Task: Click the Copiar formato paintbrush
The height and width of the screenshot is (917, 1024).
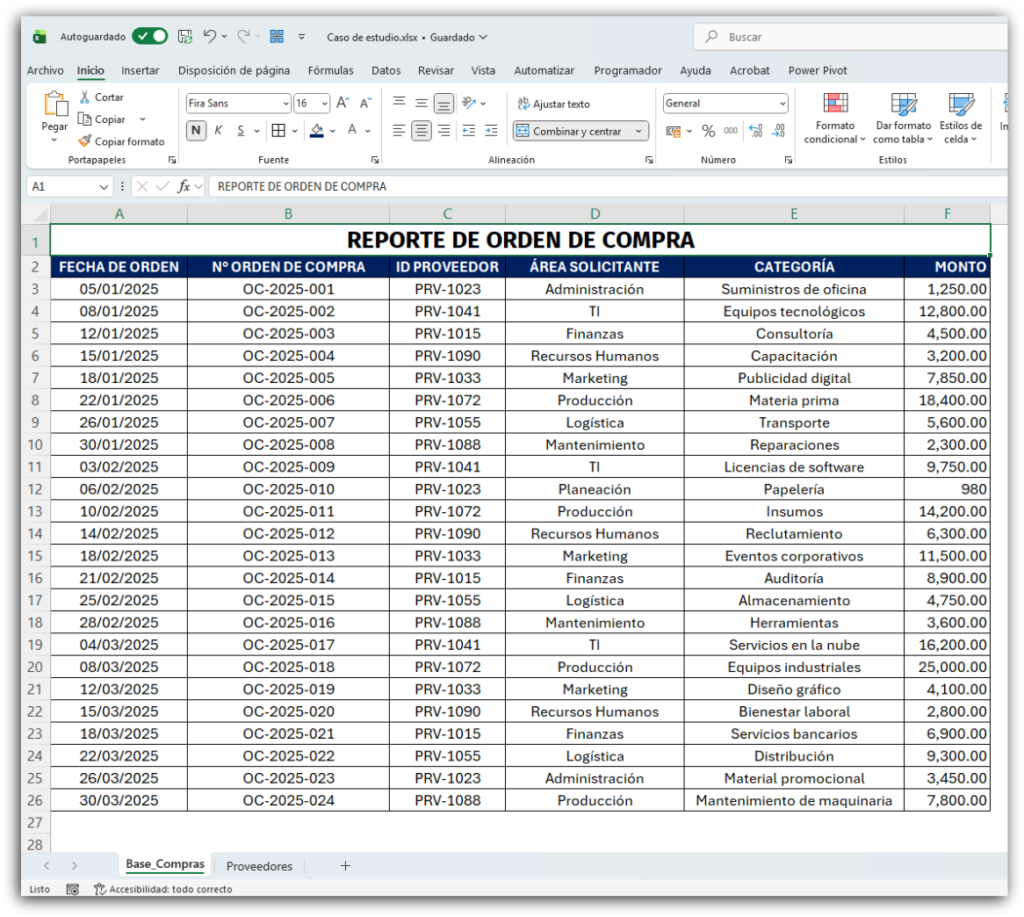Action: 85,141
